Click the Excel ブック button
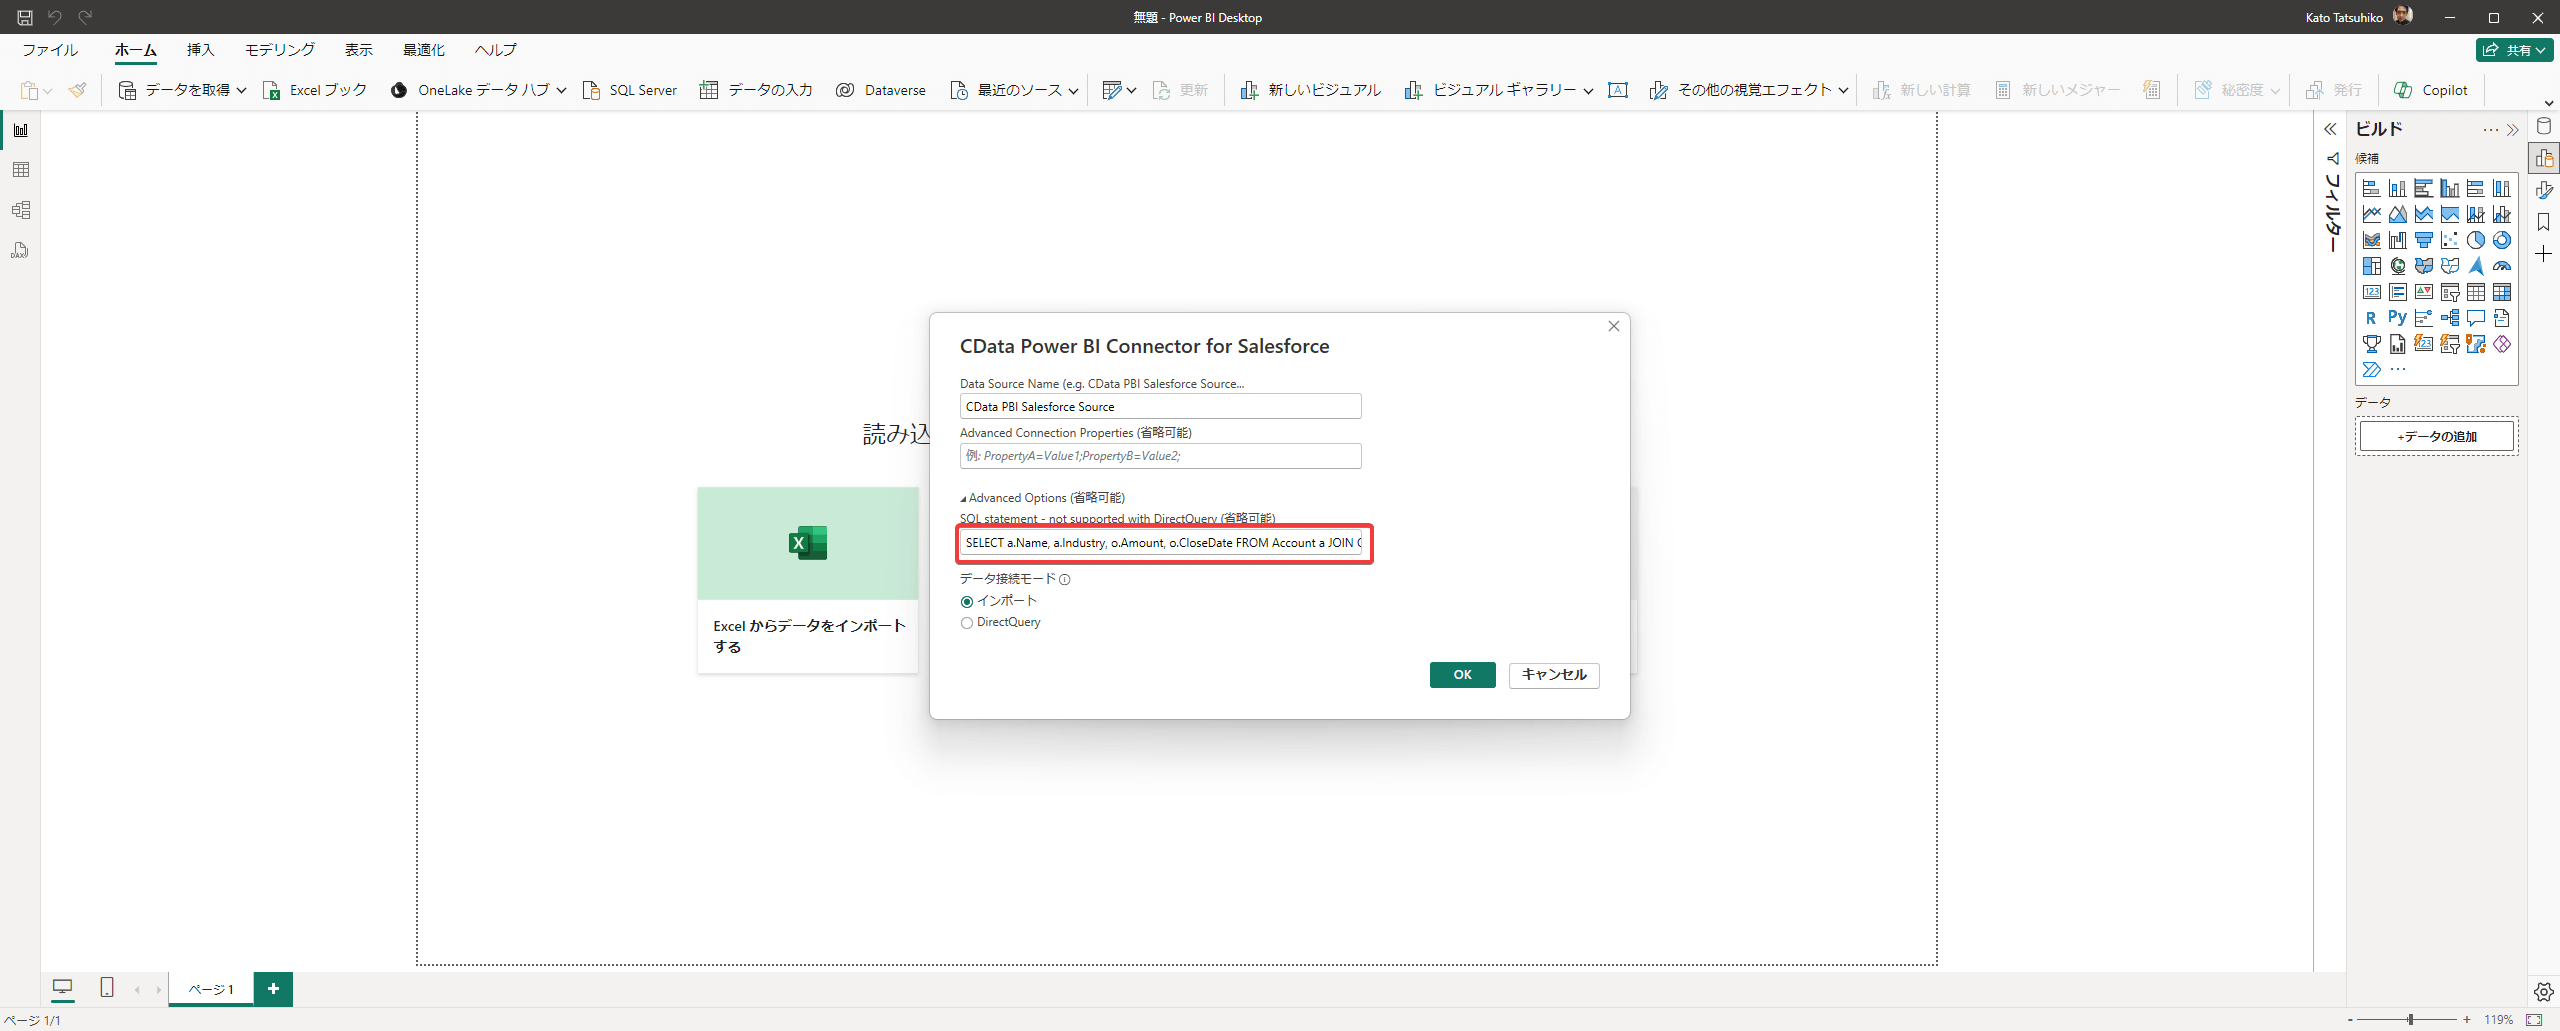Screen dimensions: 2560x1031 click(315, 90)
